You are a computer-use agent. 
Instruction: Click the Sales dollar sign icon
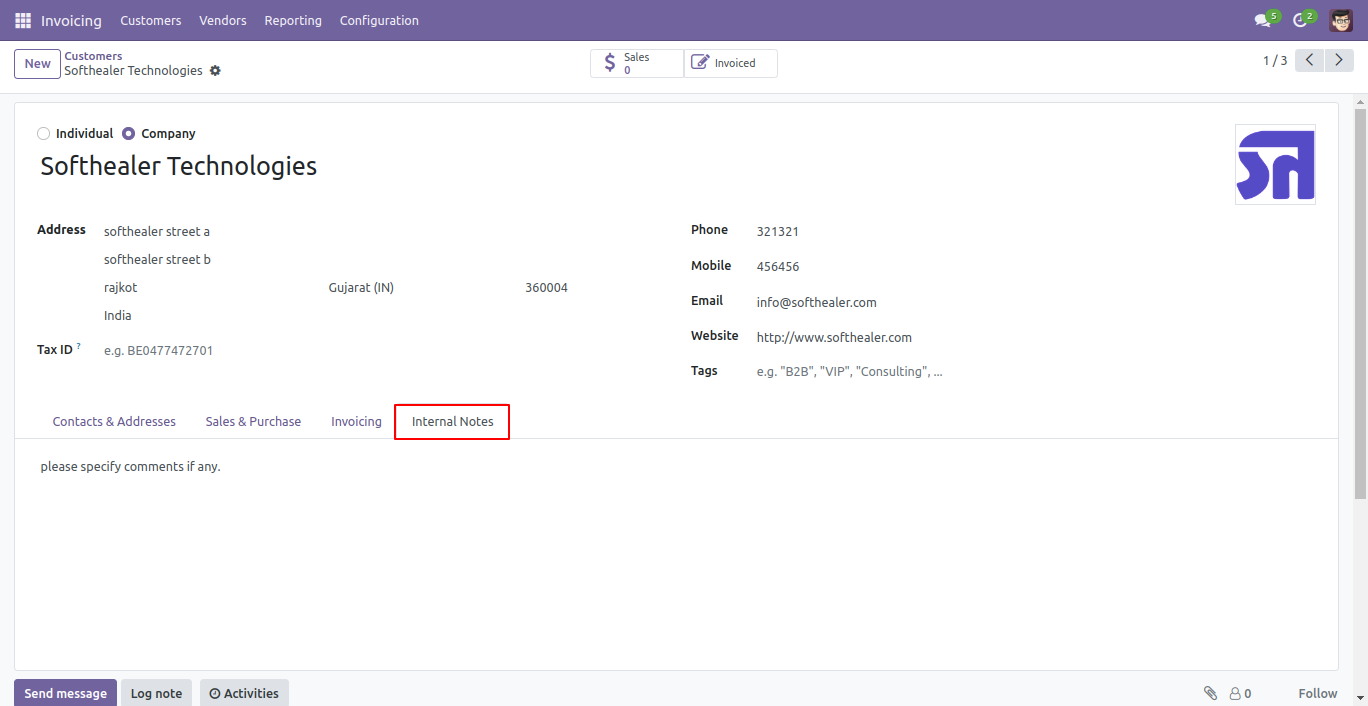click(610, 63)
